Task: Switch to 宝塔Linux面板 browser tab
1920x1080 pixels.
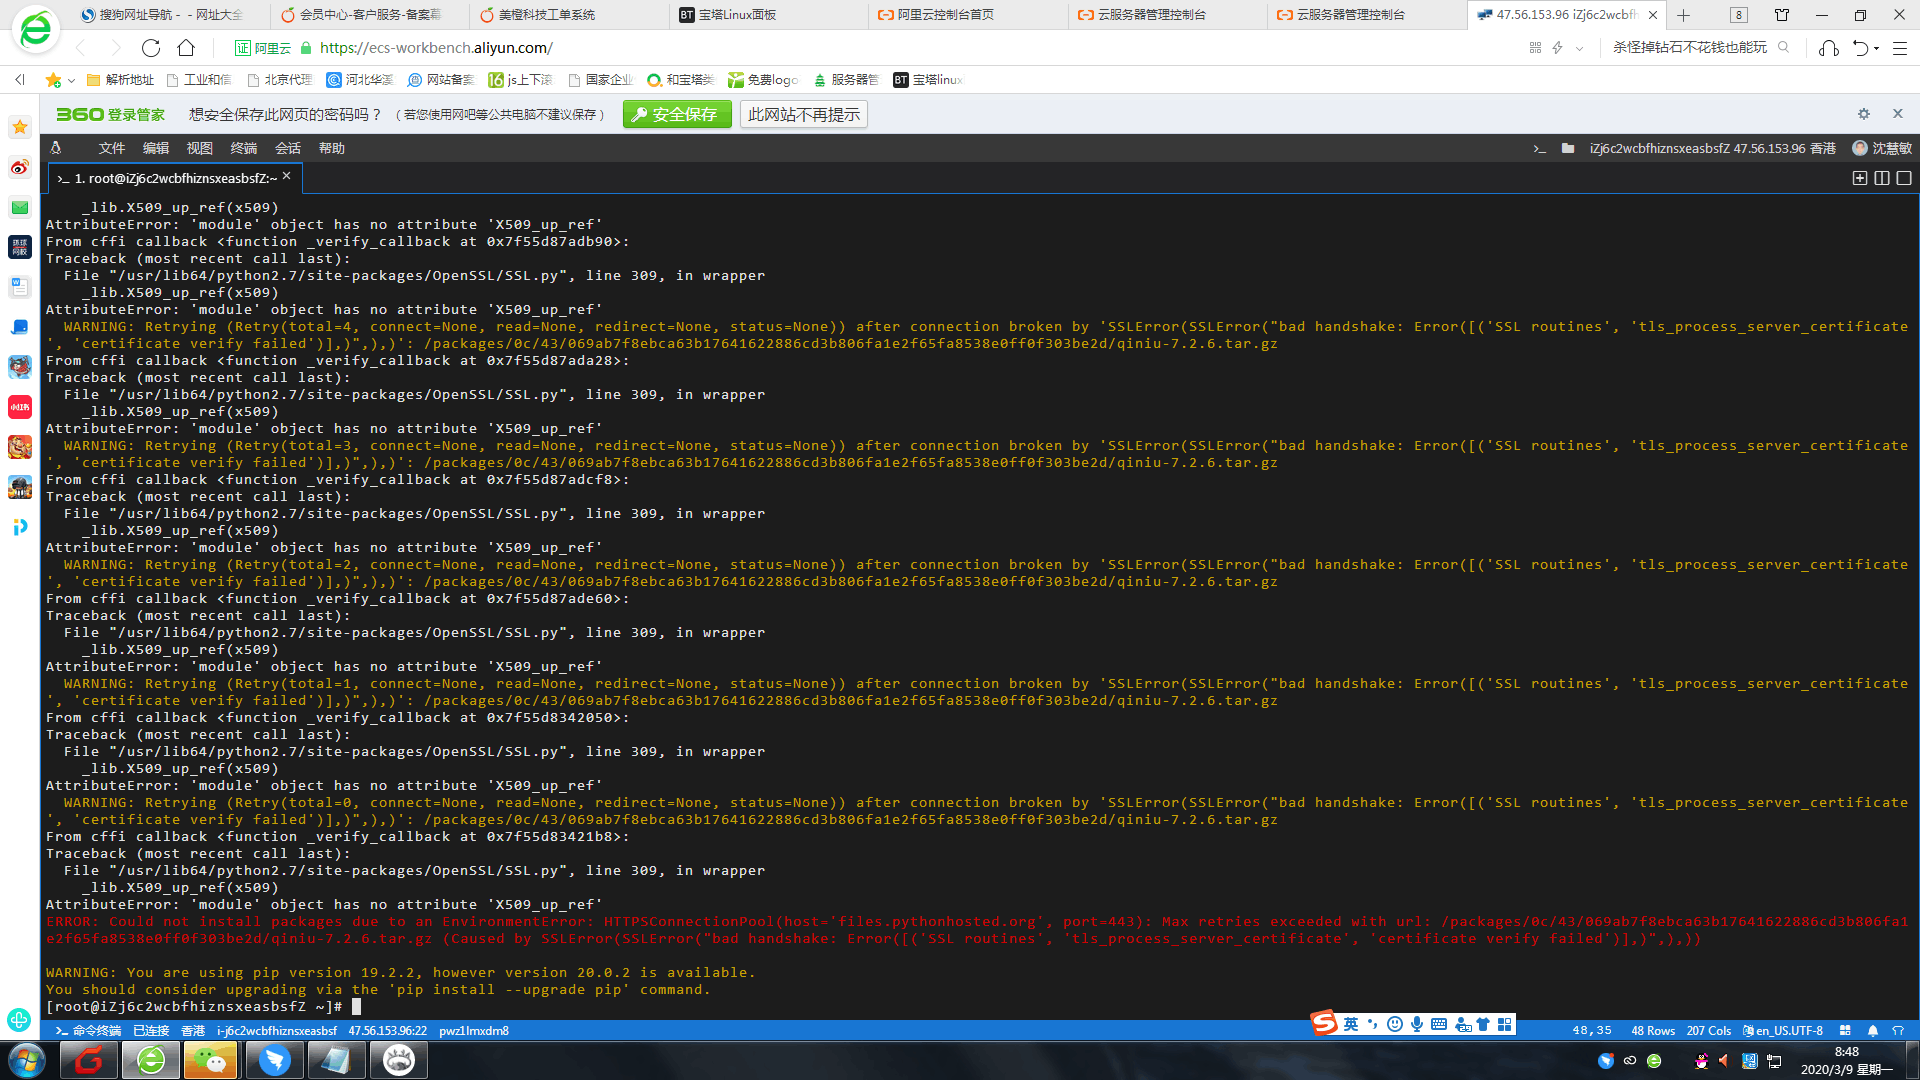Action: pyautogui.click(x=737, y=15)
